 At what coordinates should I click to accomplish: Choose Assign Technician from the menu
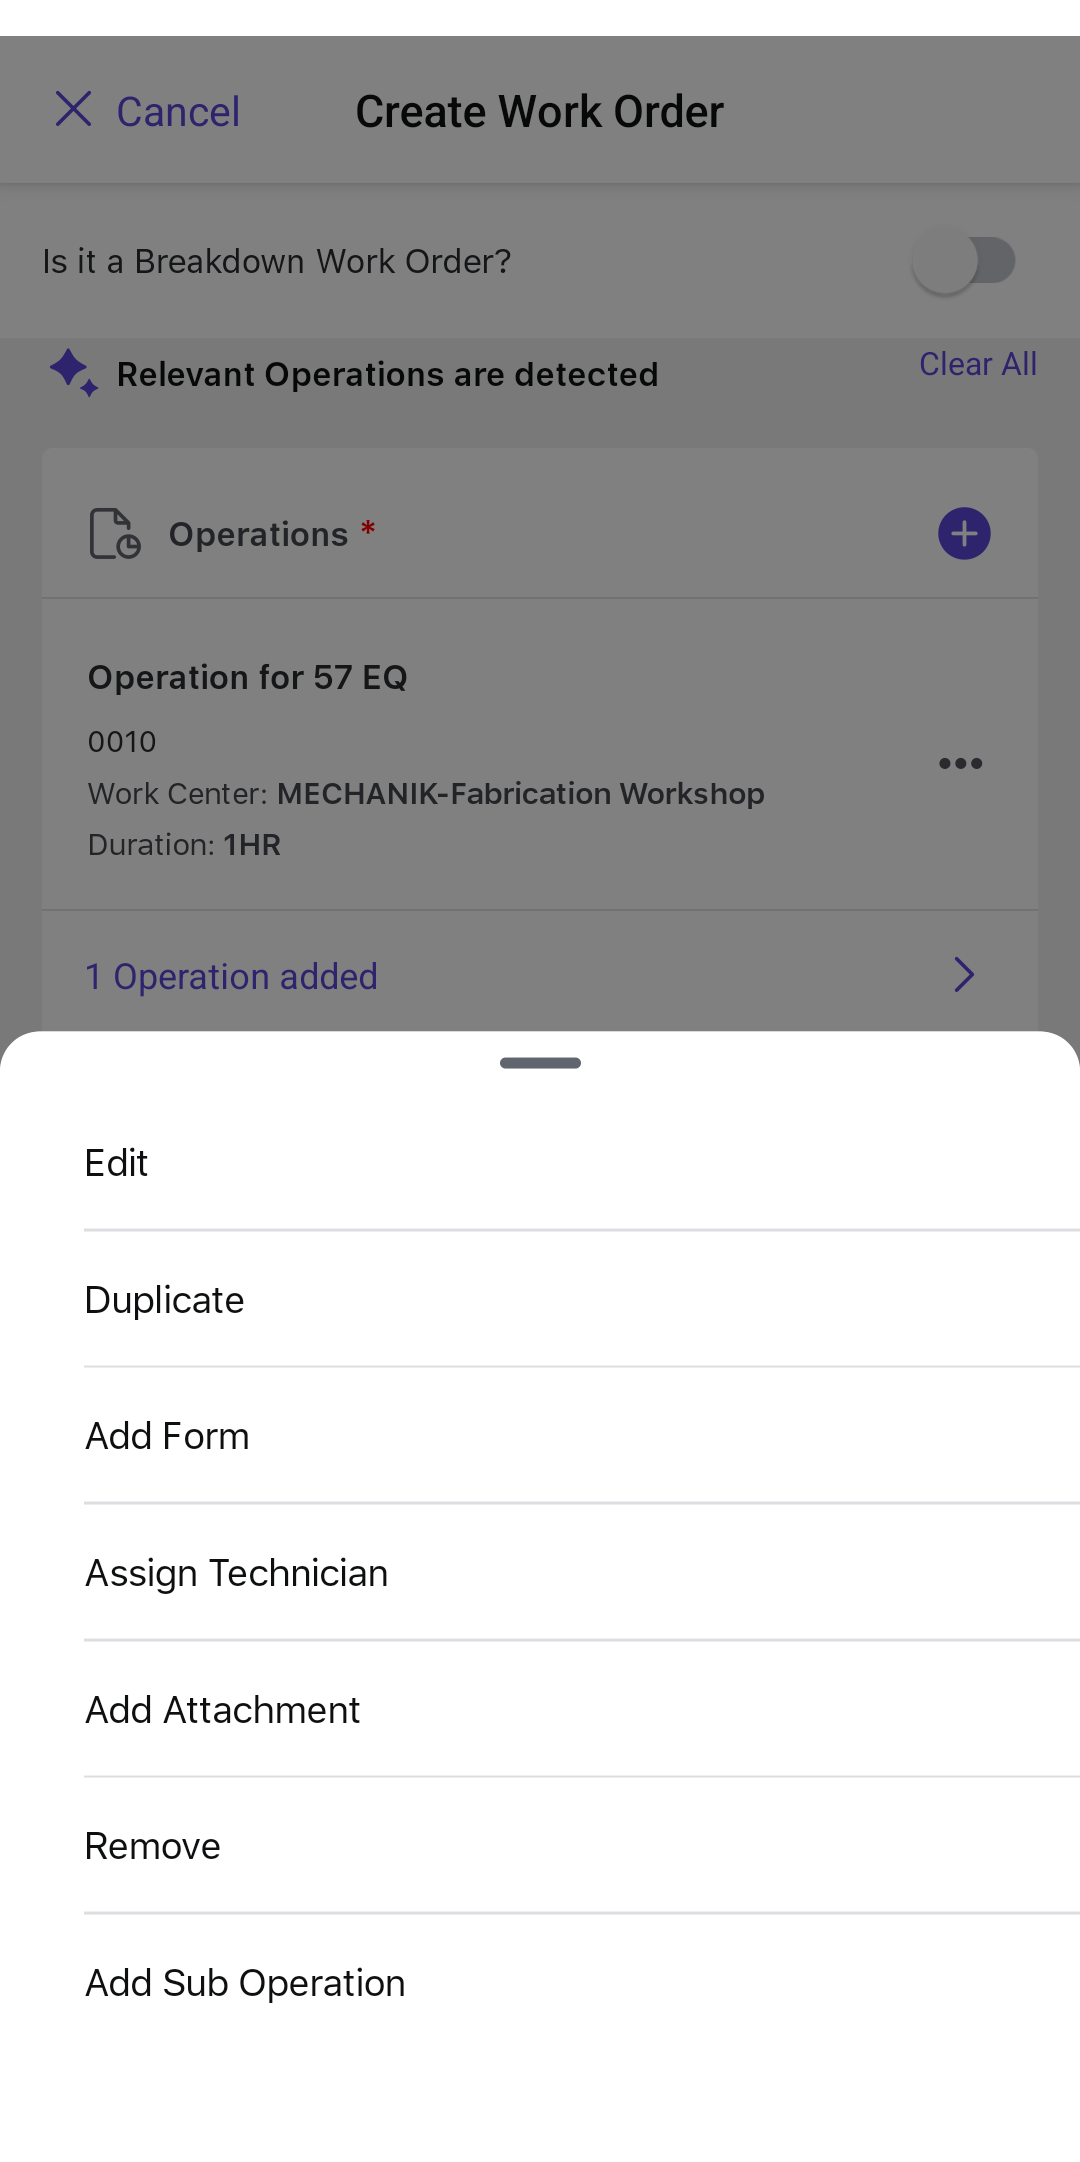pos(237,1574)
